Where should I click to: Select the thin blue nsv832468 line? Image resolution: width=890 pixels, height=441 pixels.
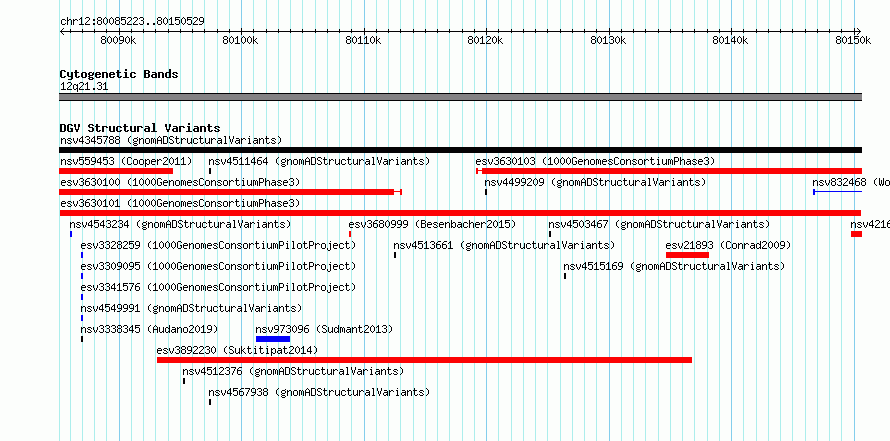click(838, 192)
